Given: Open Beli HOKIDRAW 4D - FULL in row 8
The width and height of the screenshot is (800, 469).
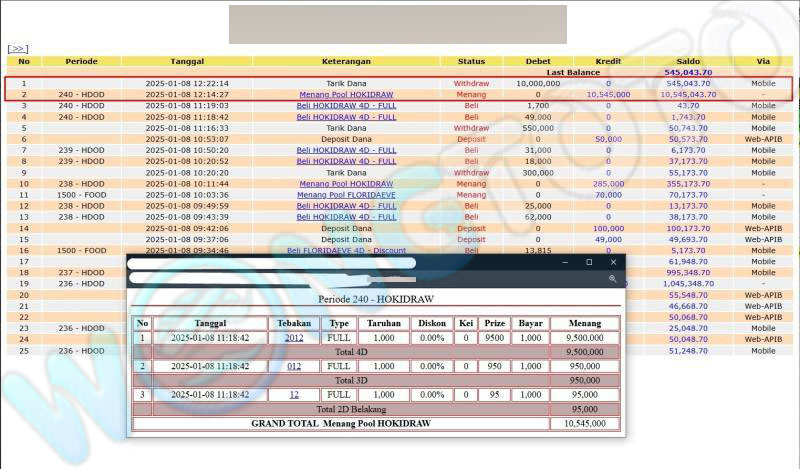Looking at the screenshot, I should click(x=346, y=162).
